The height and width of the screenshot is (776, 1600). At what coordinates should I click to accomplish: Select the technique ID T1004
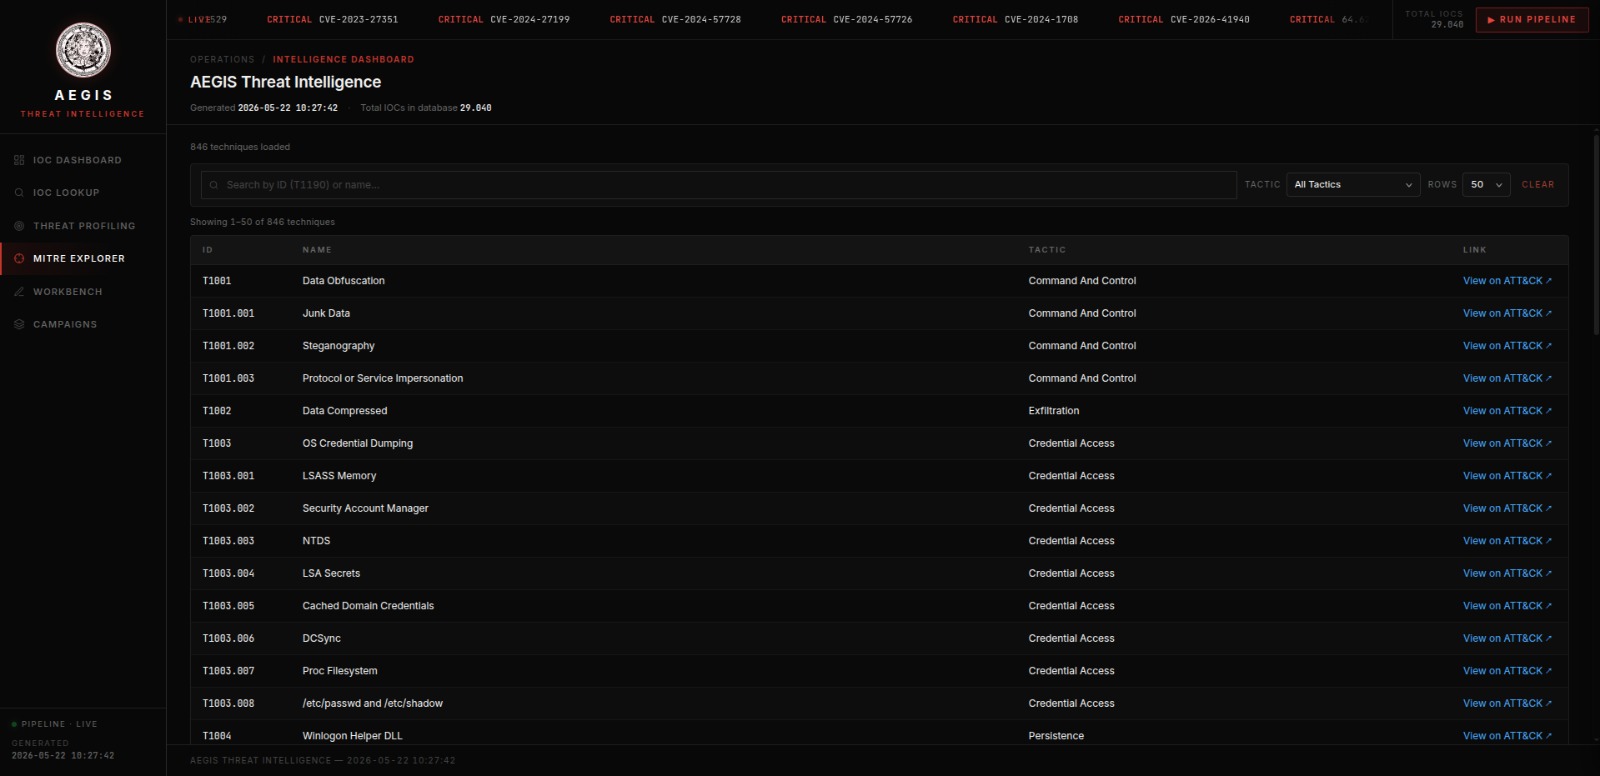click(217, 736)
